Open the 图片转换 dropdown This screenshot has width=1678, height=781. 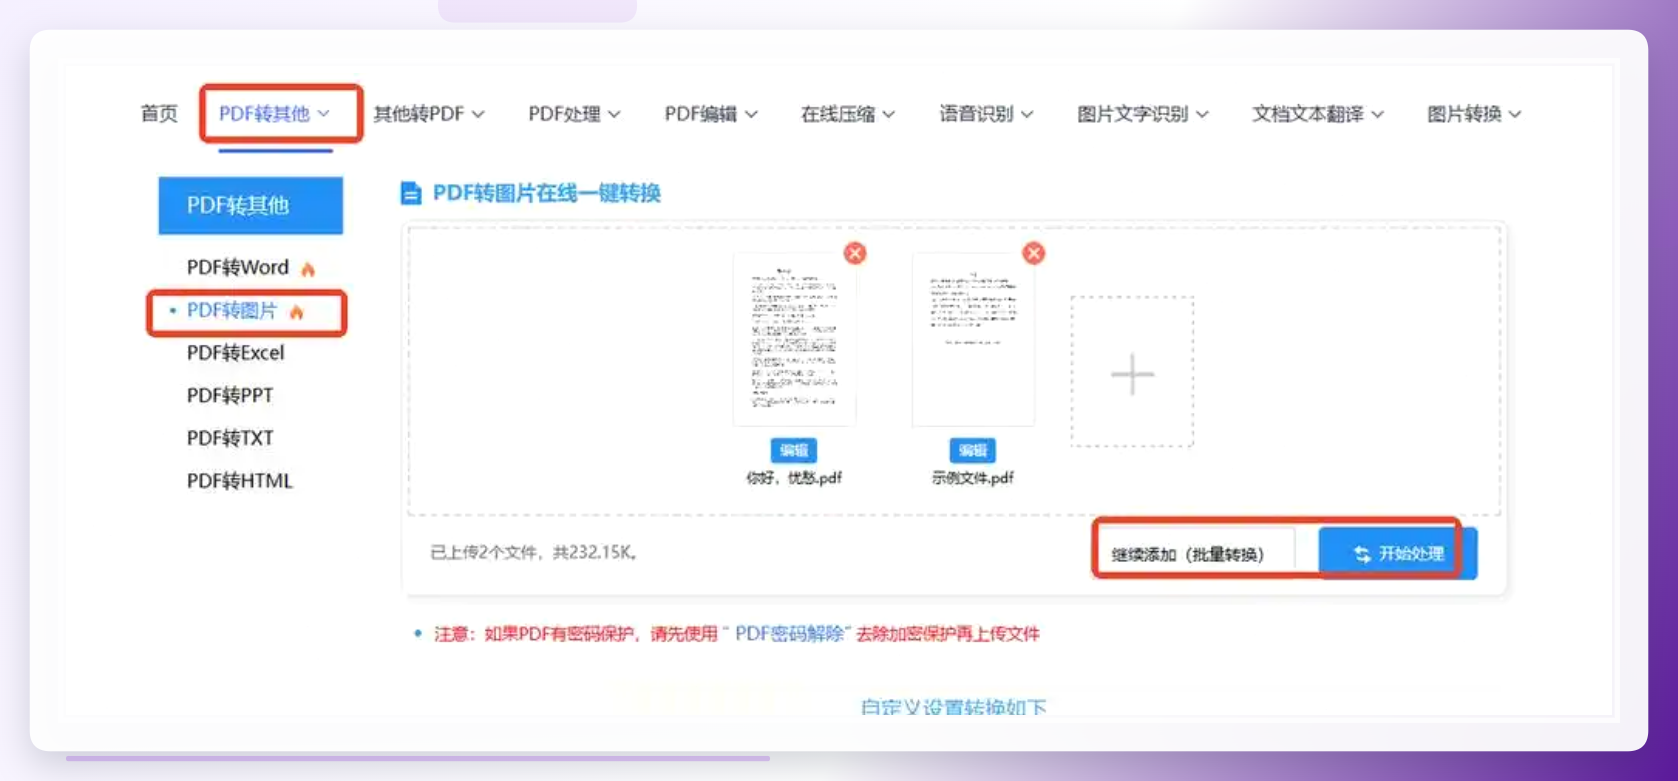pyautogui.click(x=1474, y=114)
